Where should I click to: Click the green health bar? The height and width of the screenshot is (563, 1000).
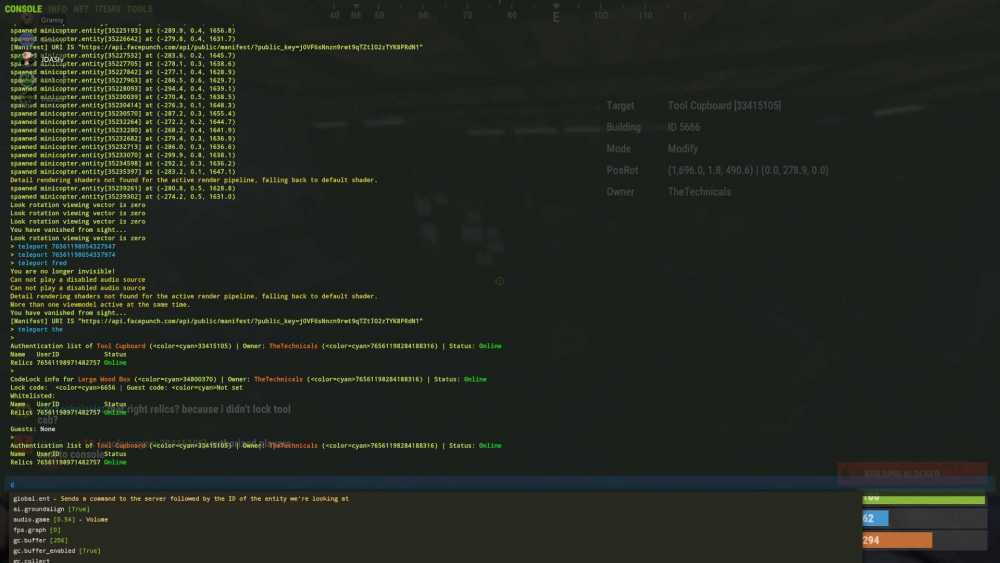(923, 498)
